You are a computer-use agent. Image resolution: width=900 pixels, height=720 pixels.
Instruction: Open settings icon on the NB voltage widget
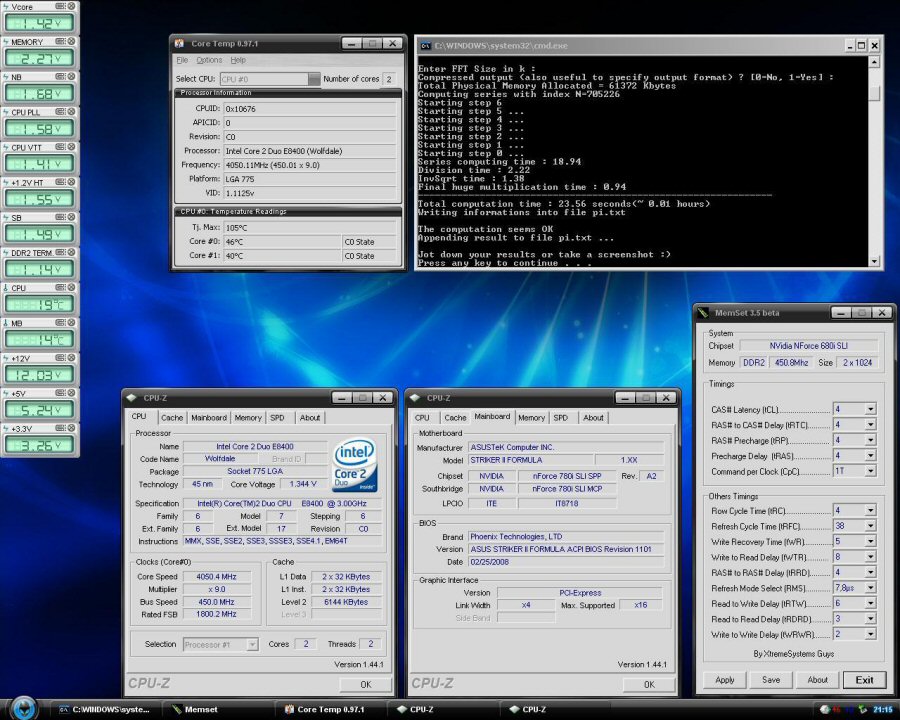(x=60, y=76)
